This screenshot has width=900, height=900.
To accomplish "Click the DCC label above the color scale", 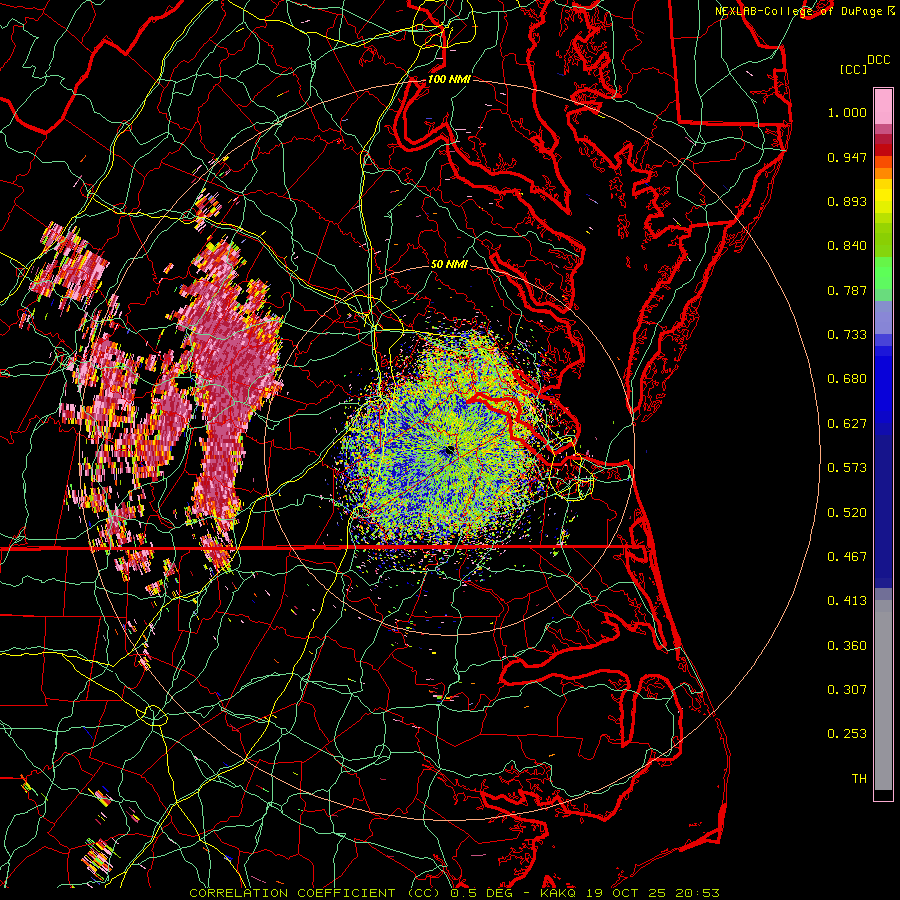I will pyautogui.click(x=878, y=60).
